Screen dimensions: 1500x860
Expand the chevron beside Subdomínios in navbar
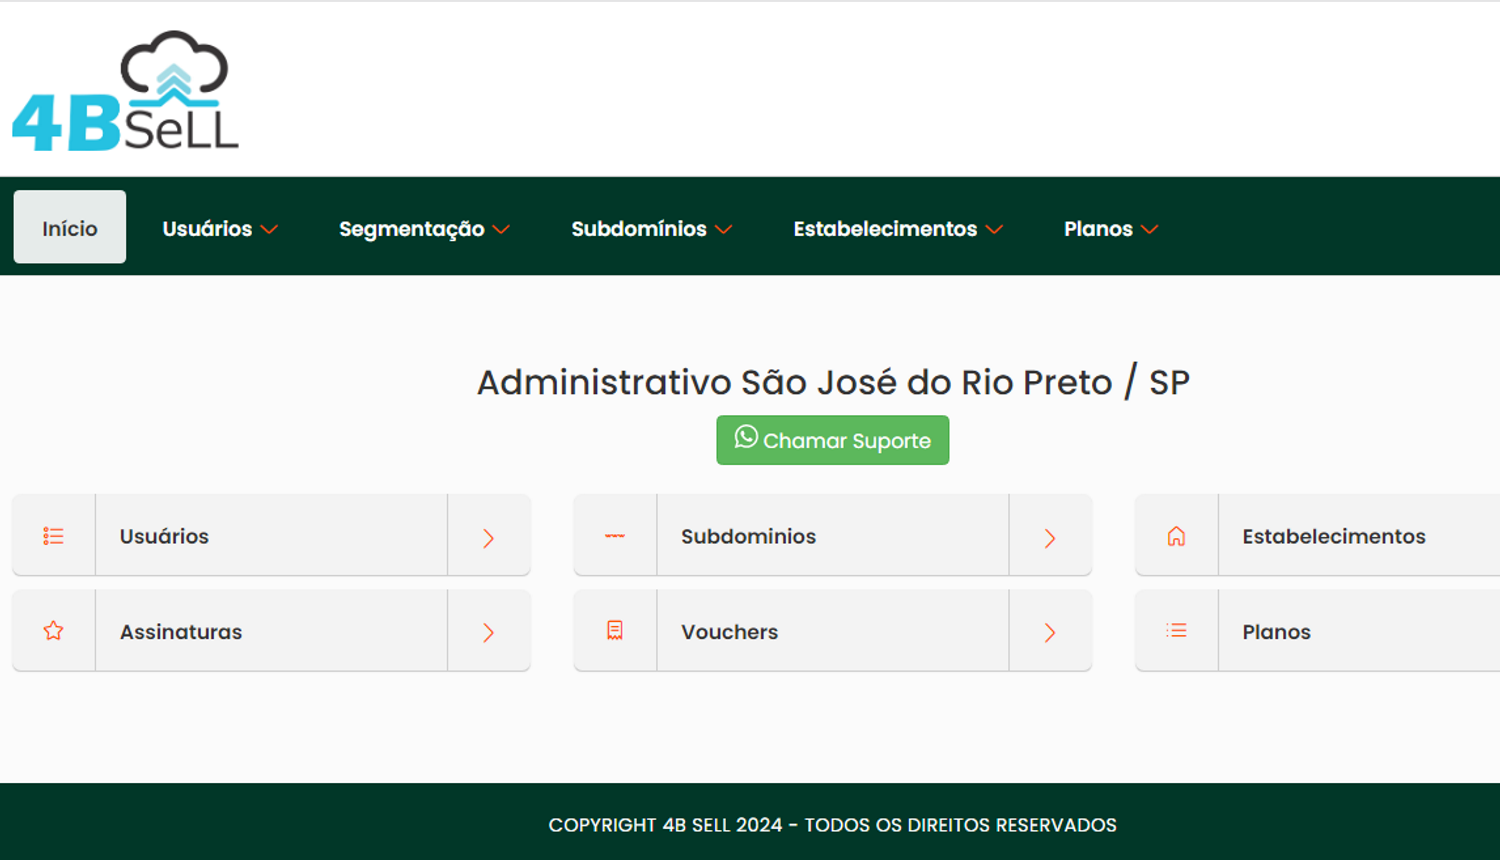pyautogui.click(x=724, y=230)
